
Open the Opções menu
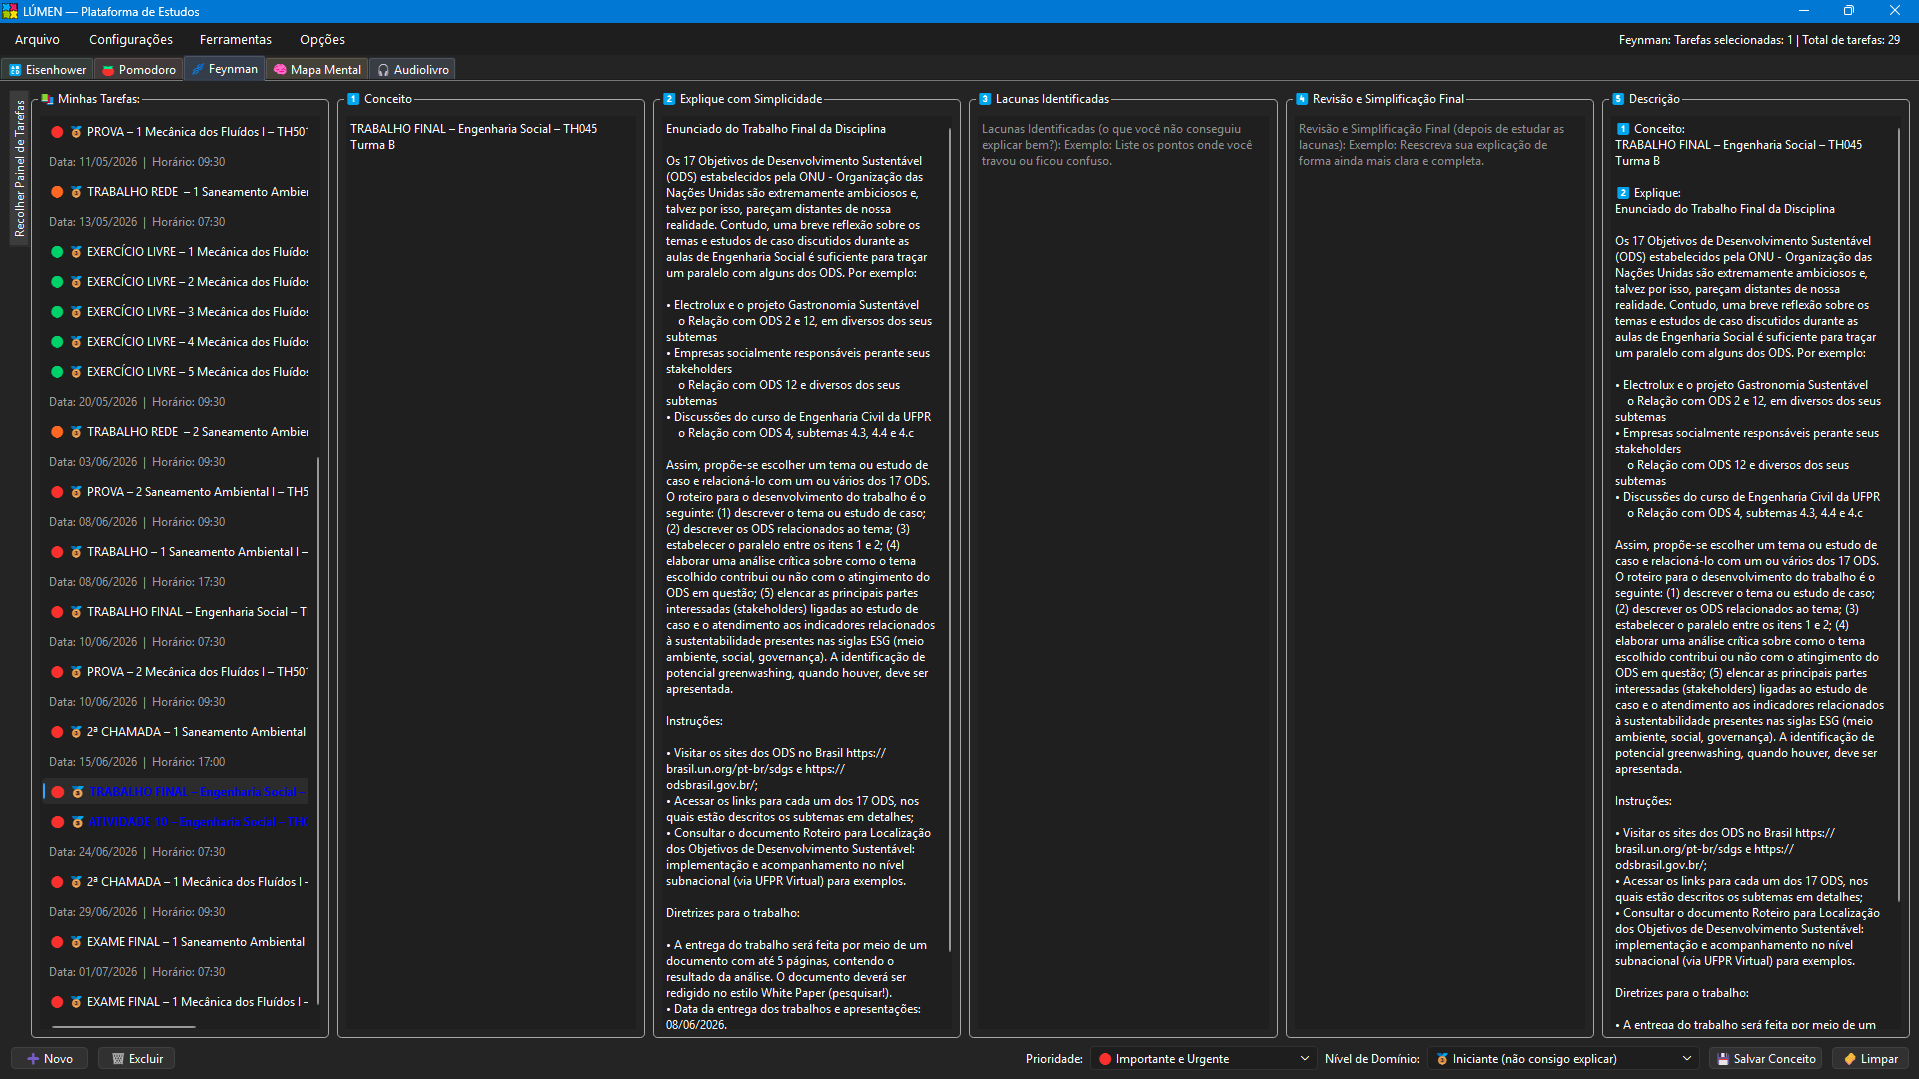pos(322,39)
